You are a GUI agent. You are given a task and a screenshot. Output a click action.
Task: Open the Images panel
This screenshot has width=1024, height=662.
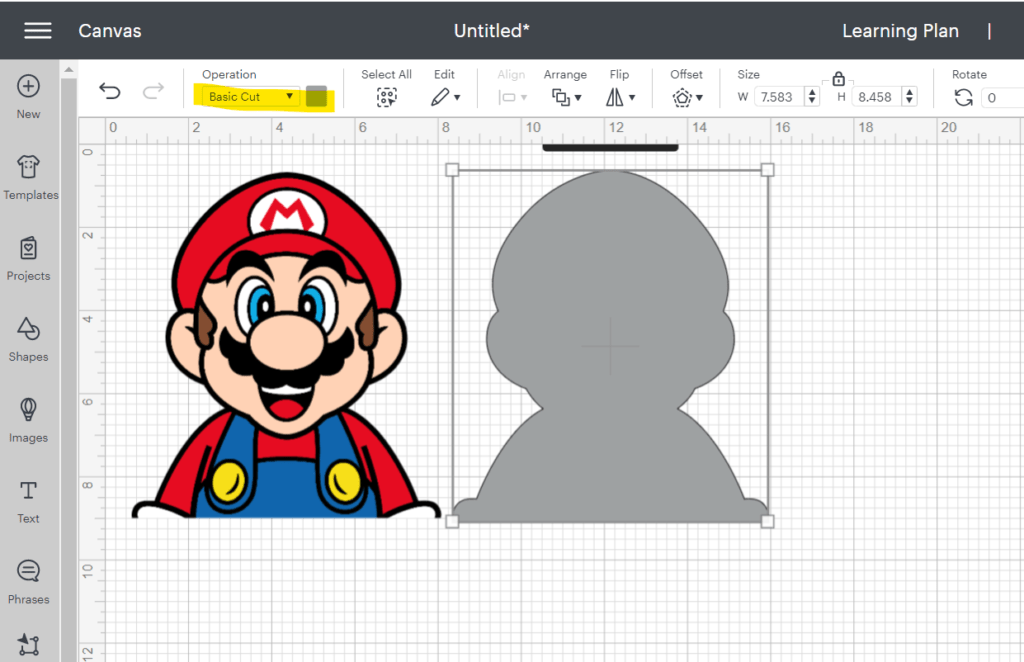[28, 420]
